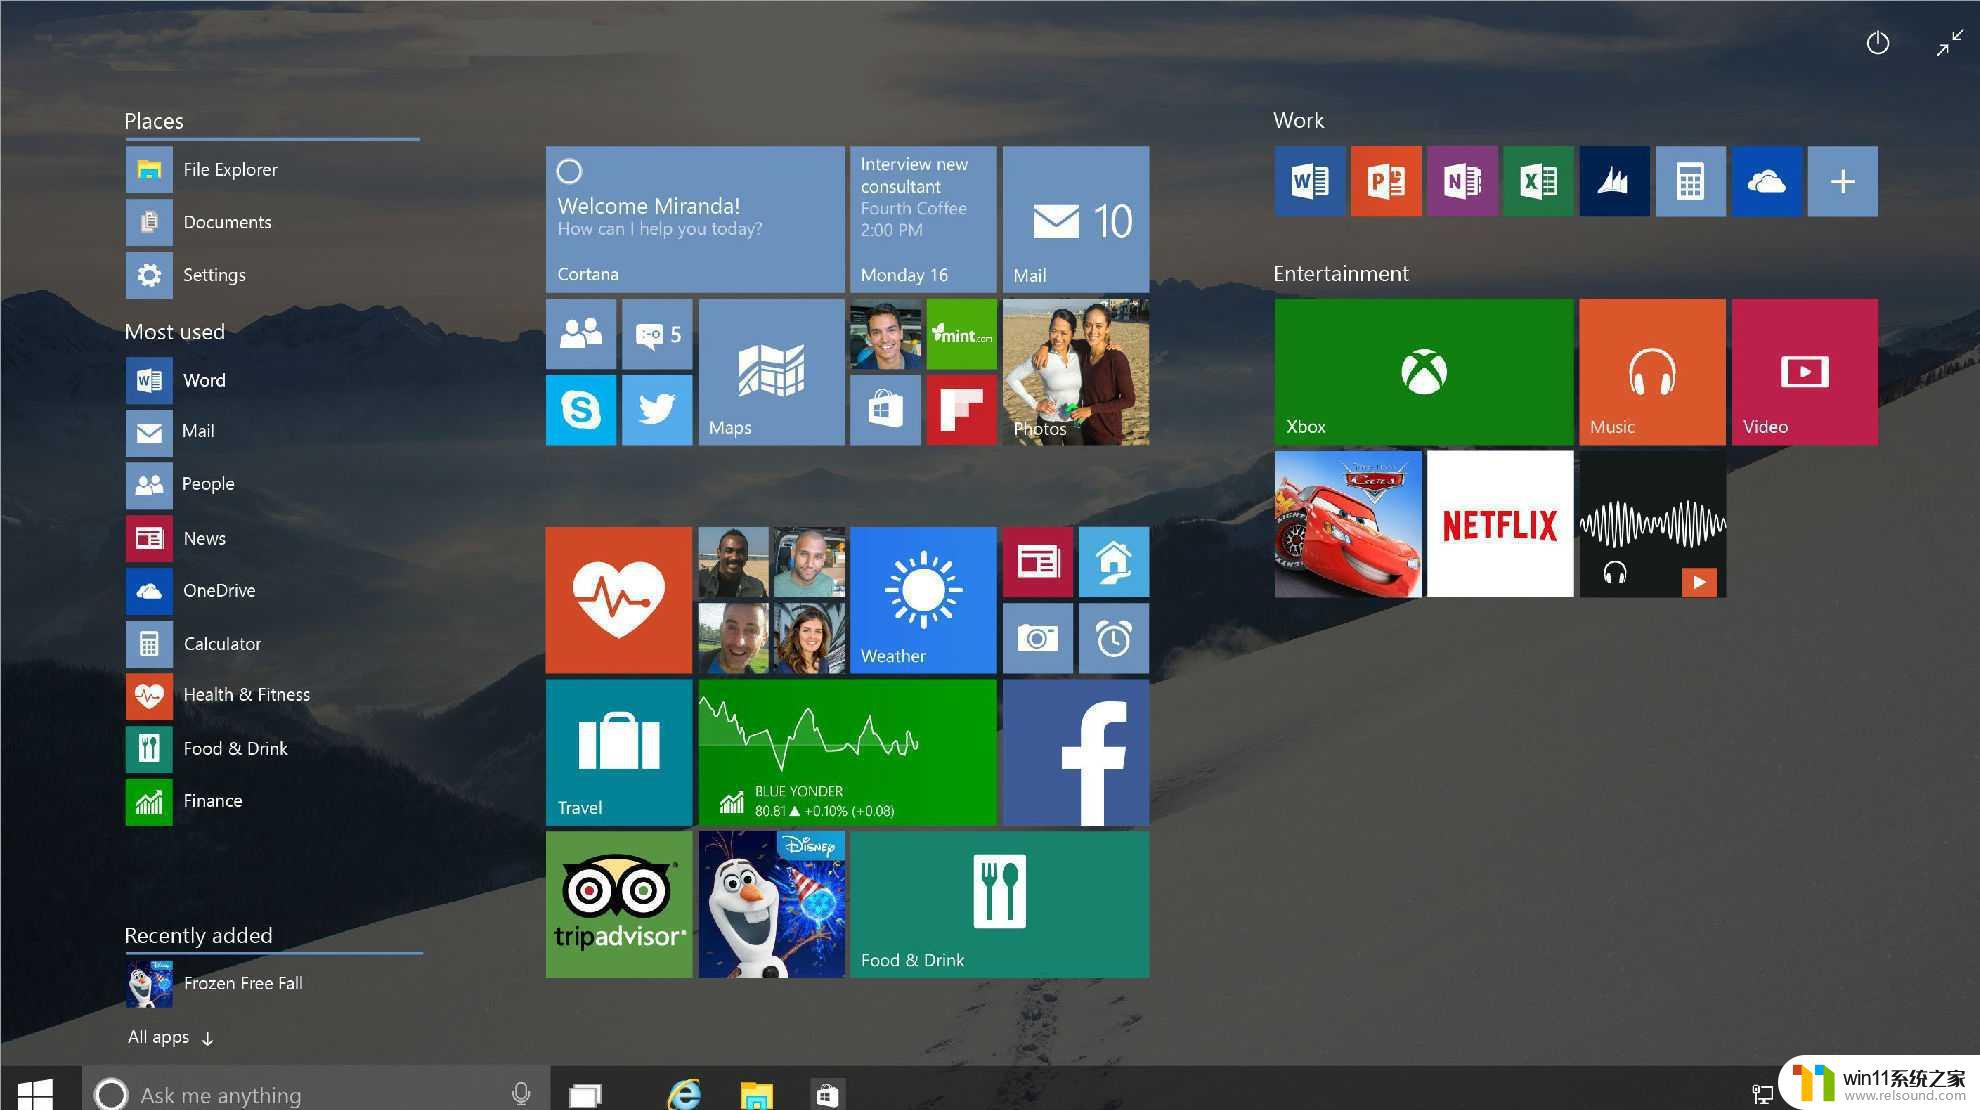The width and height of the screenshot is (1980, 1110).
Task: Launch Internet Explorer from taskbar
Action: (x=684, y=1095)
